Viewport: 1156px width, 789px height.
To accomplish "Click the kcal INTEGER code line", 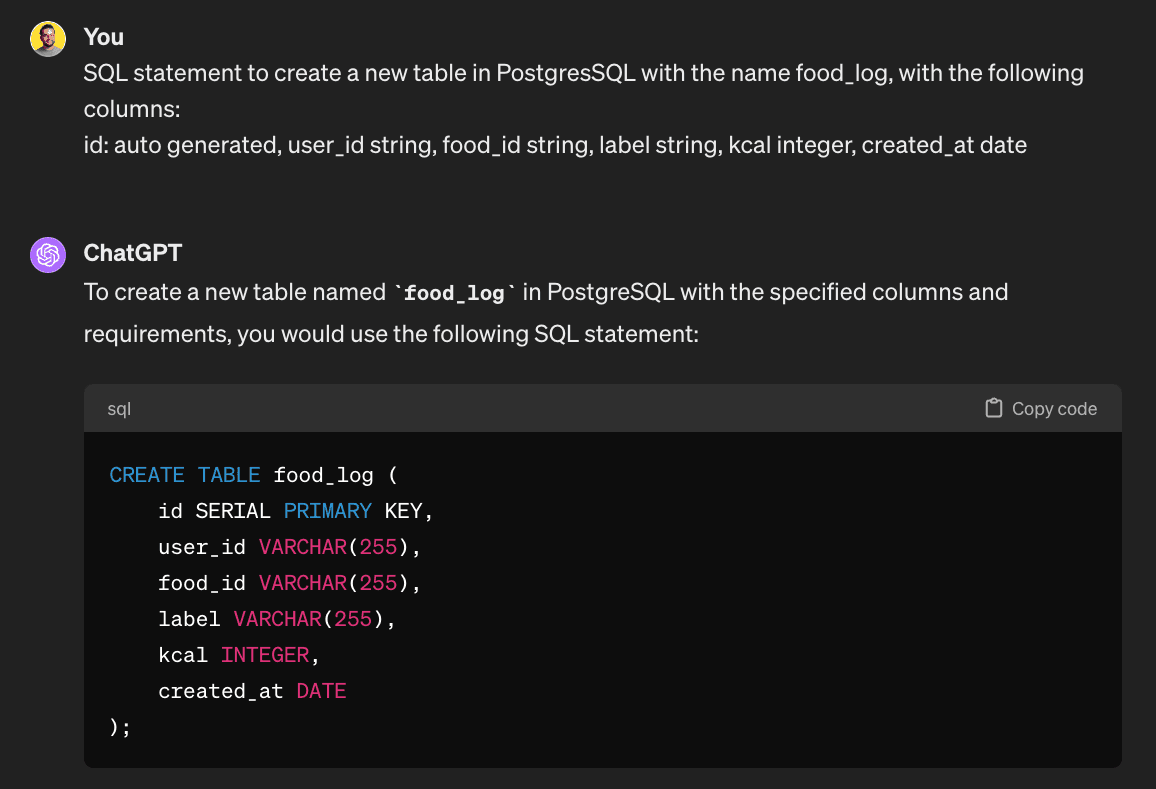I will (239, 655).
